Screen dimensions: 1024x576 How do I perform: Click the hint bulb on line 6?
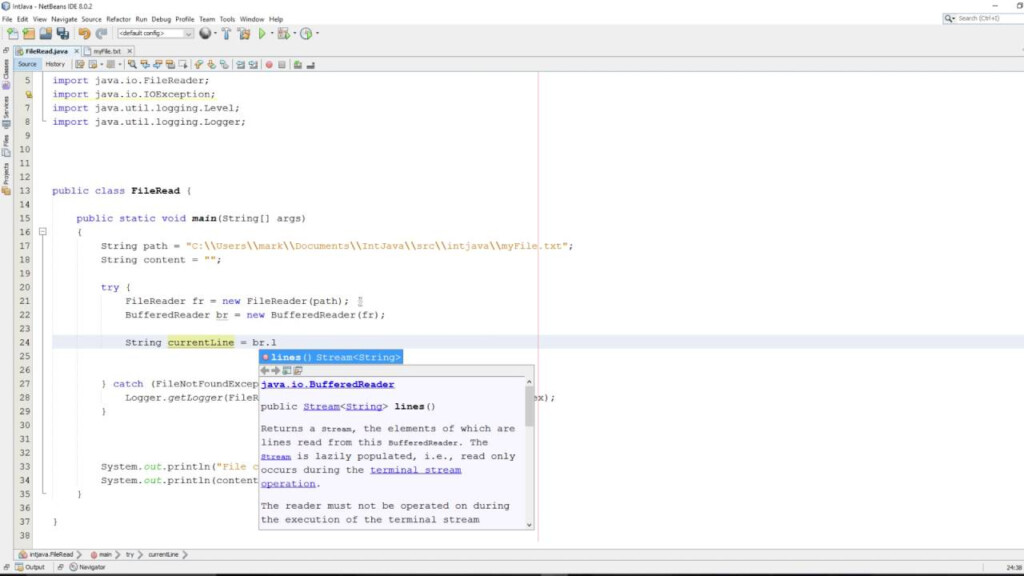[x=28, y=94]
